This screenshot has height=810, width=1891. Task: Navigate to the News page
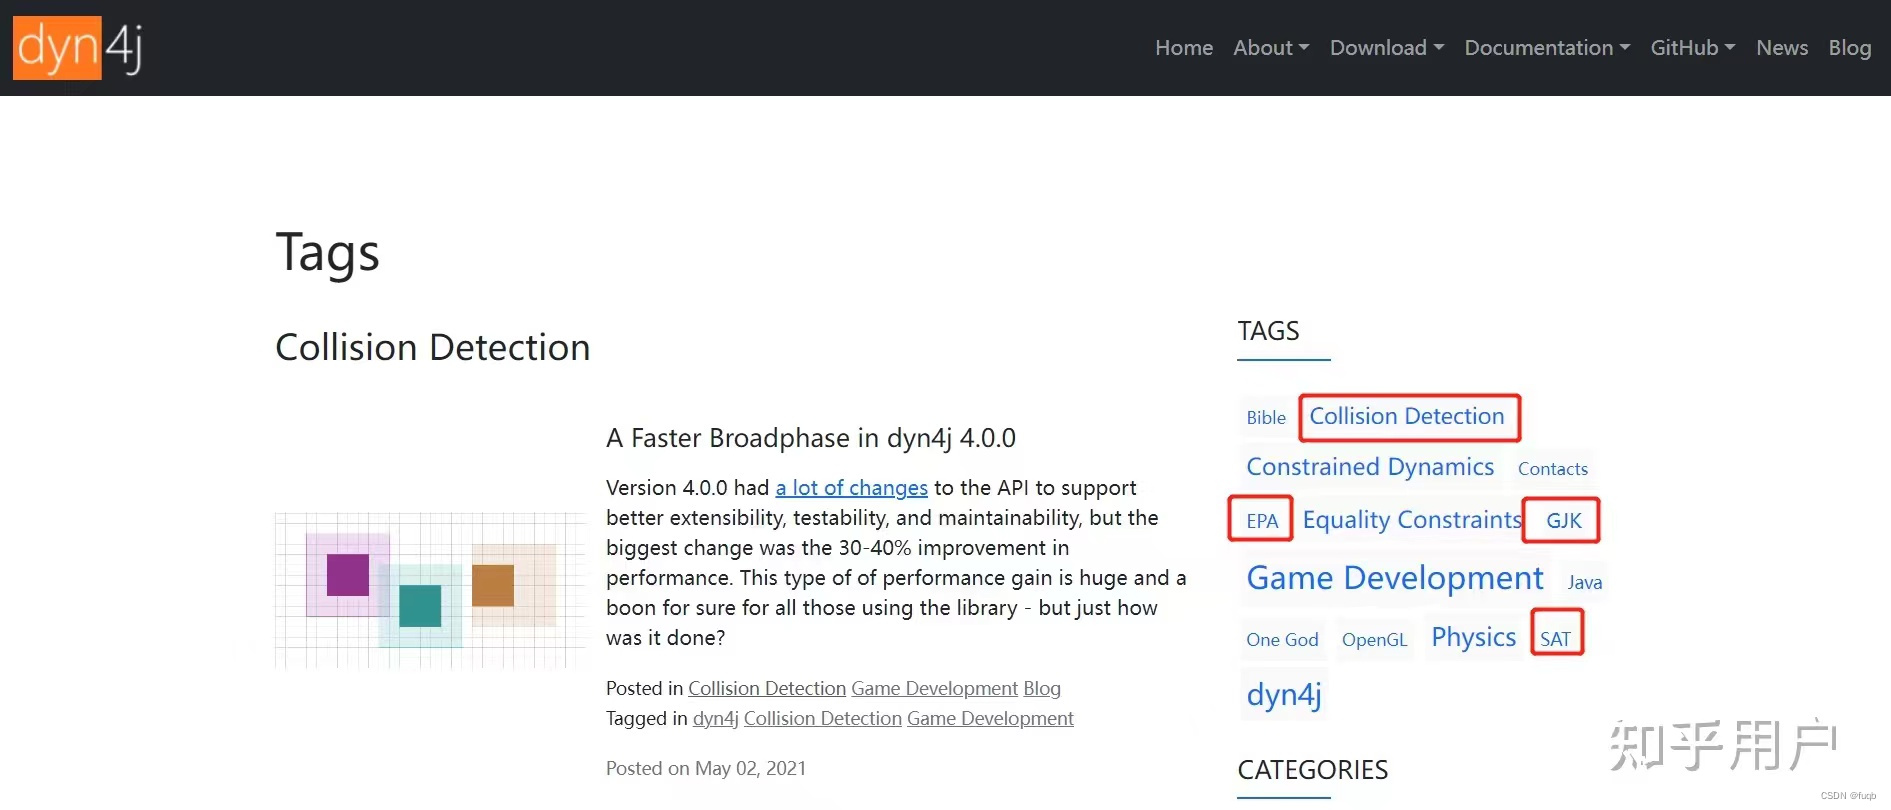(1782, 48)
